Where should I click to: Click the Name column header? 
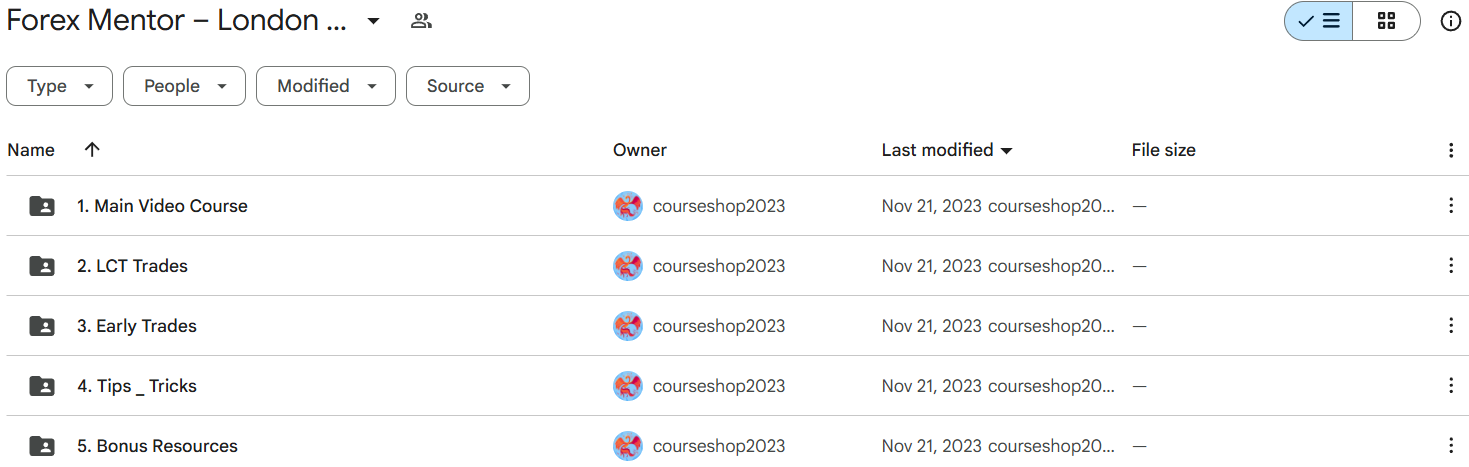coord(31,150)
